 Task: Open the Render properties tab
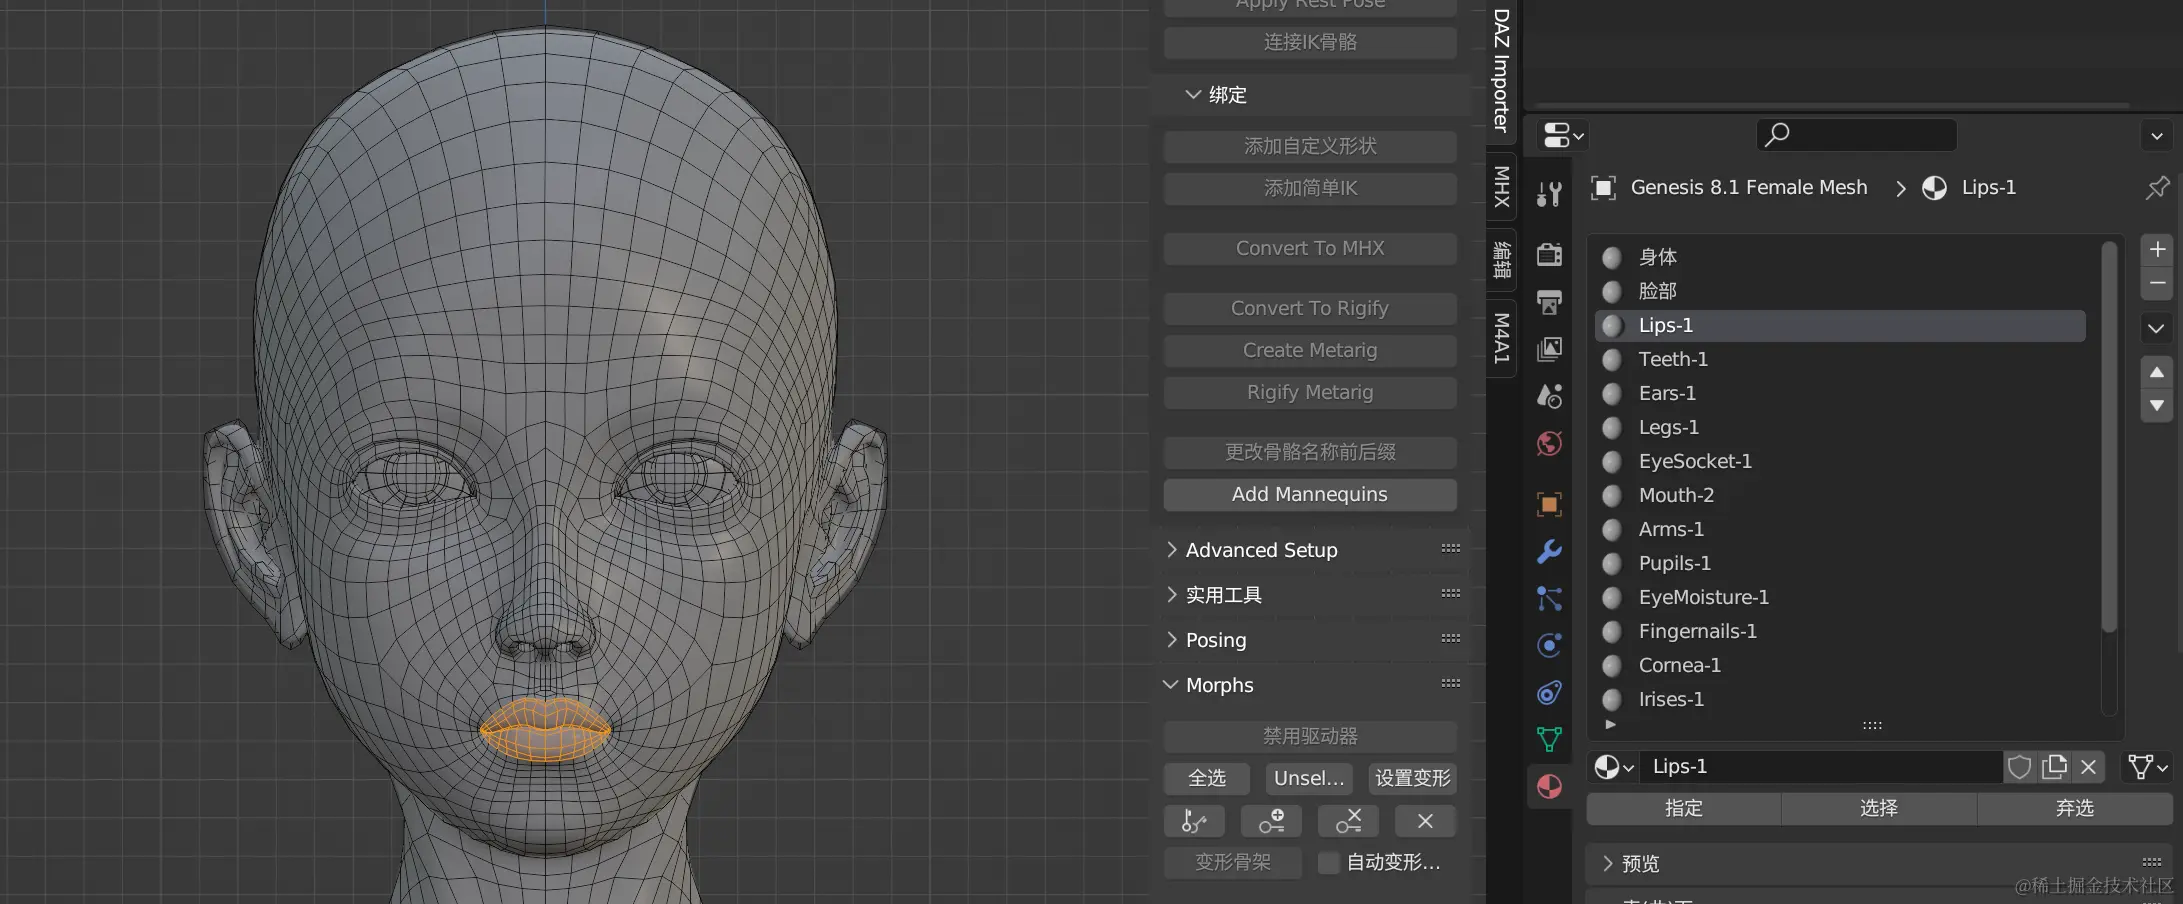(1549, 255)
